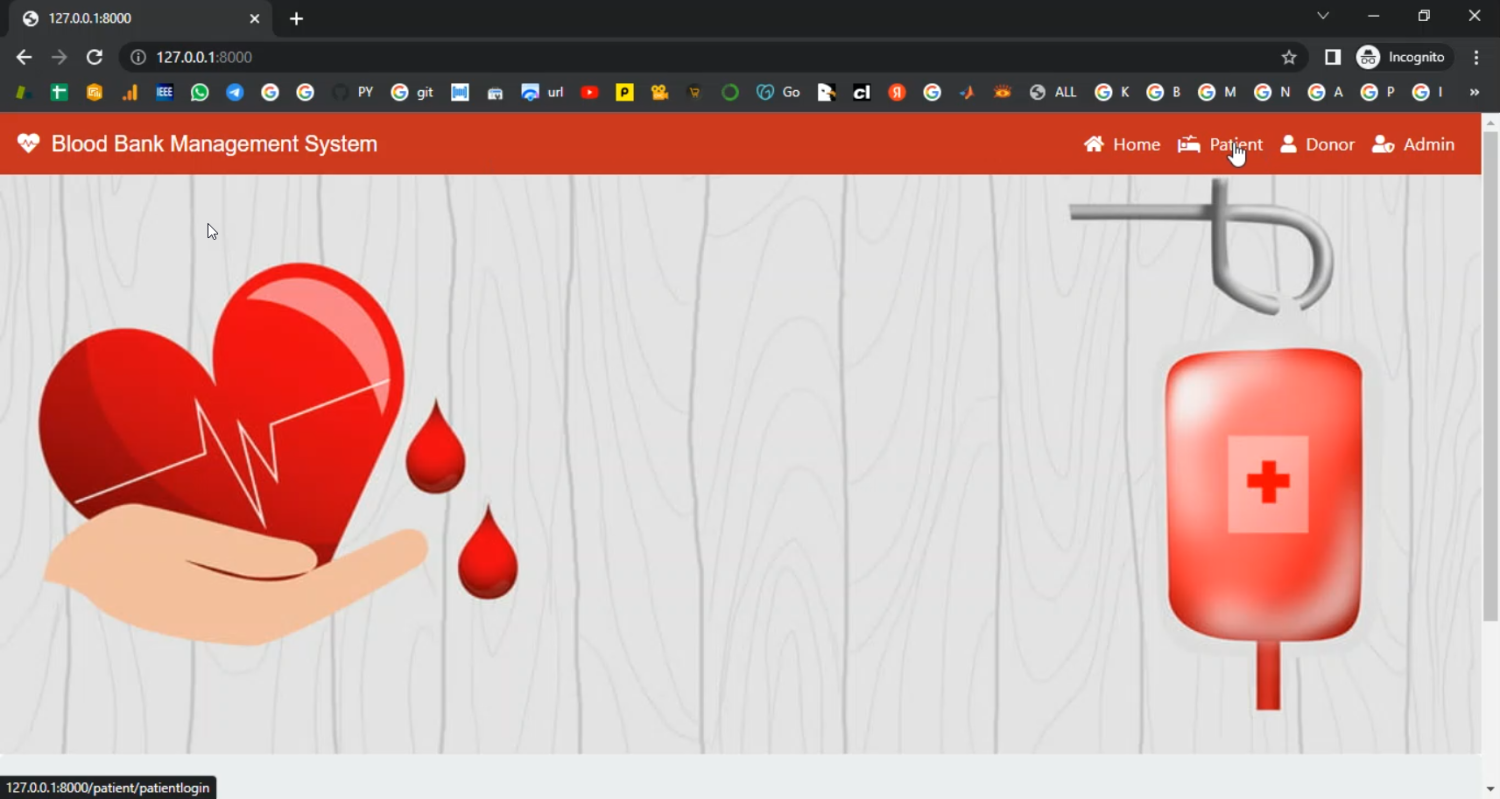Bookmark this page with the star icon
This screenshot has height=799, width=1500.
click(x=1289, y=57)
